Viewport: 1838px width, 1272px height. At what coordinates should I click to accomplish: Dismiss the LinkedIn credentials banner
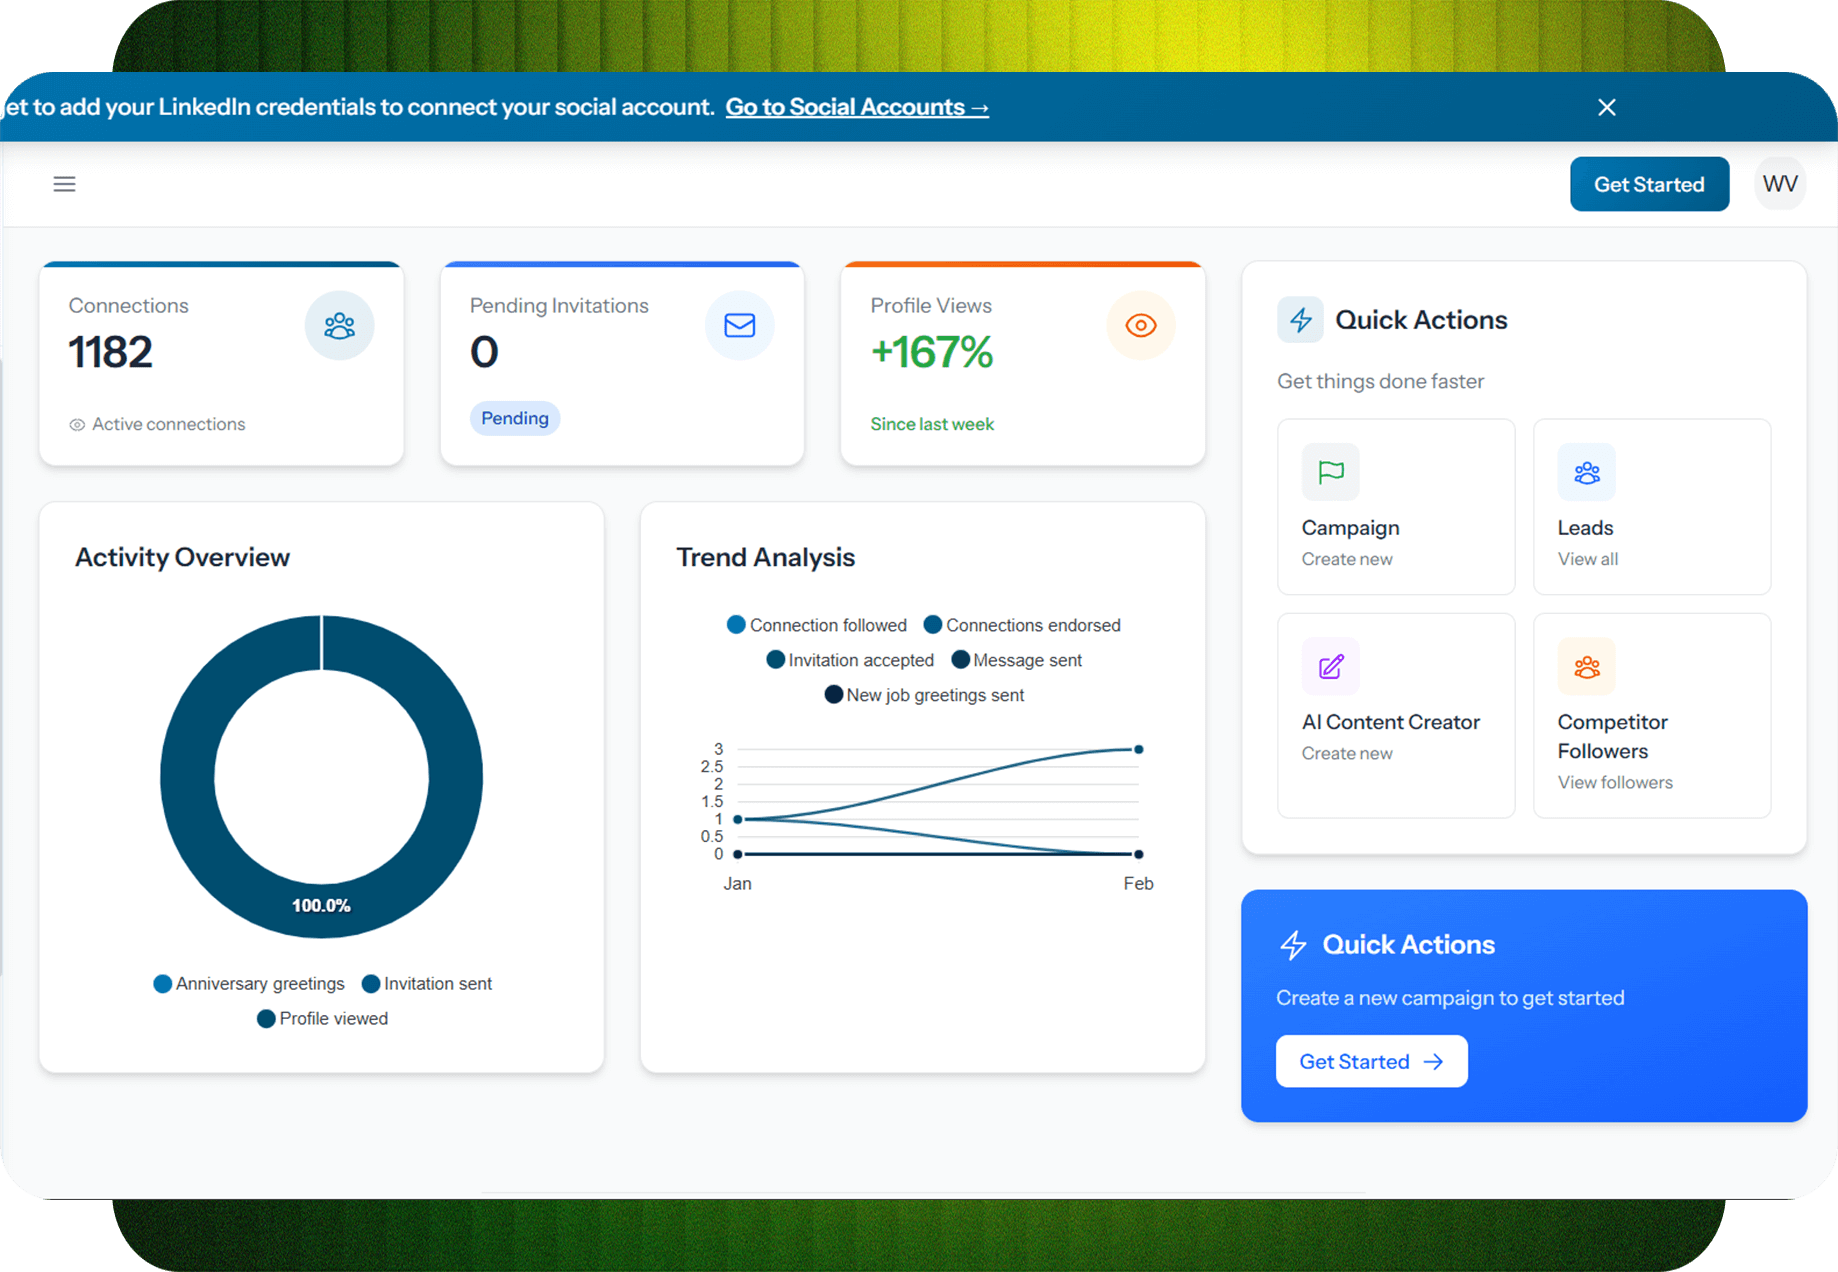click(x=1606, y=107)
